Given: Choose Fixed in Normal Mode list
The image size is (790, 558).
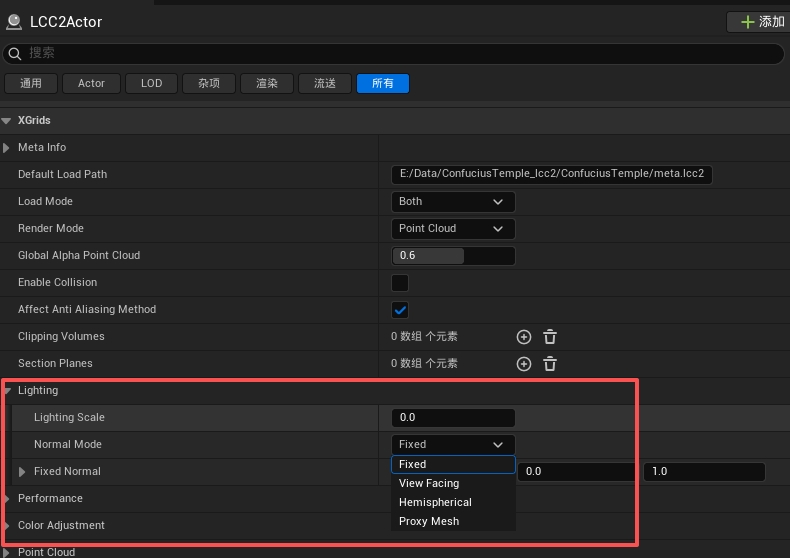Looking at the screenshot, I should [453, 464].
